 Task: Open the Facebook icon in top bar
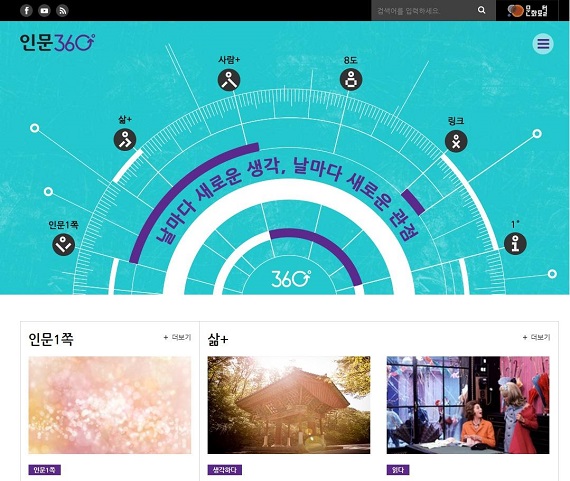pyautogui.click(x=26, y=11)
